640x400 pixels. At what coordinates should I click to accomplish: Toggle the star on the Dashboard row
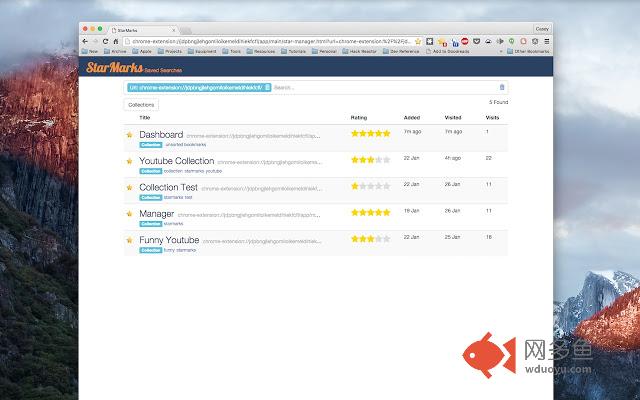pos(129,135)
